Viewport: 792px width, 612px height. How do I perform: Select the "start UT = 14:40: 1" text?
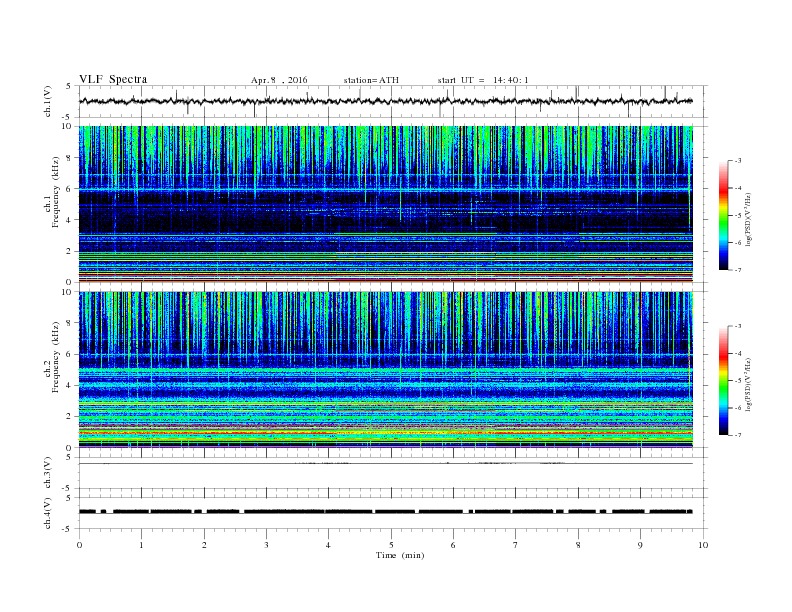483,80
